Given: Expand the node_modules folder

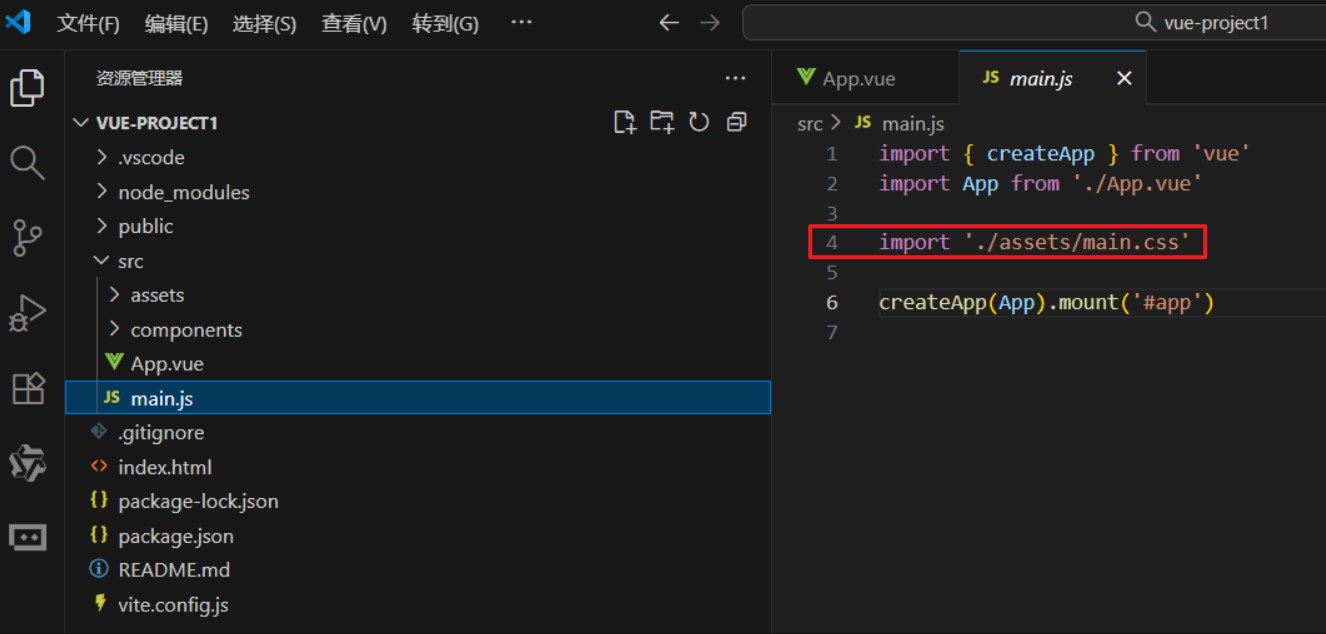Looking at the screenshot, I should (x=418, y=192).
